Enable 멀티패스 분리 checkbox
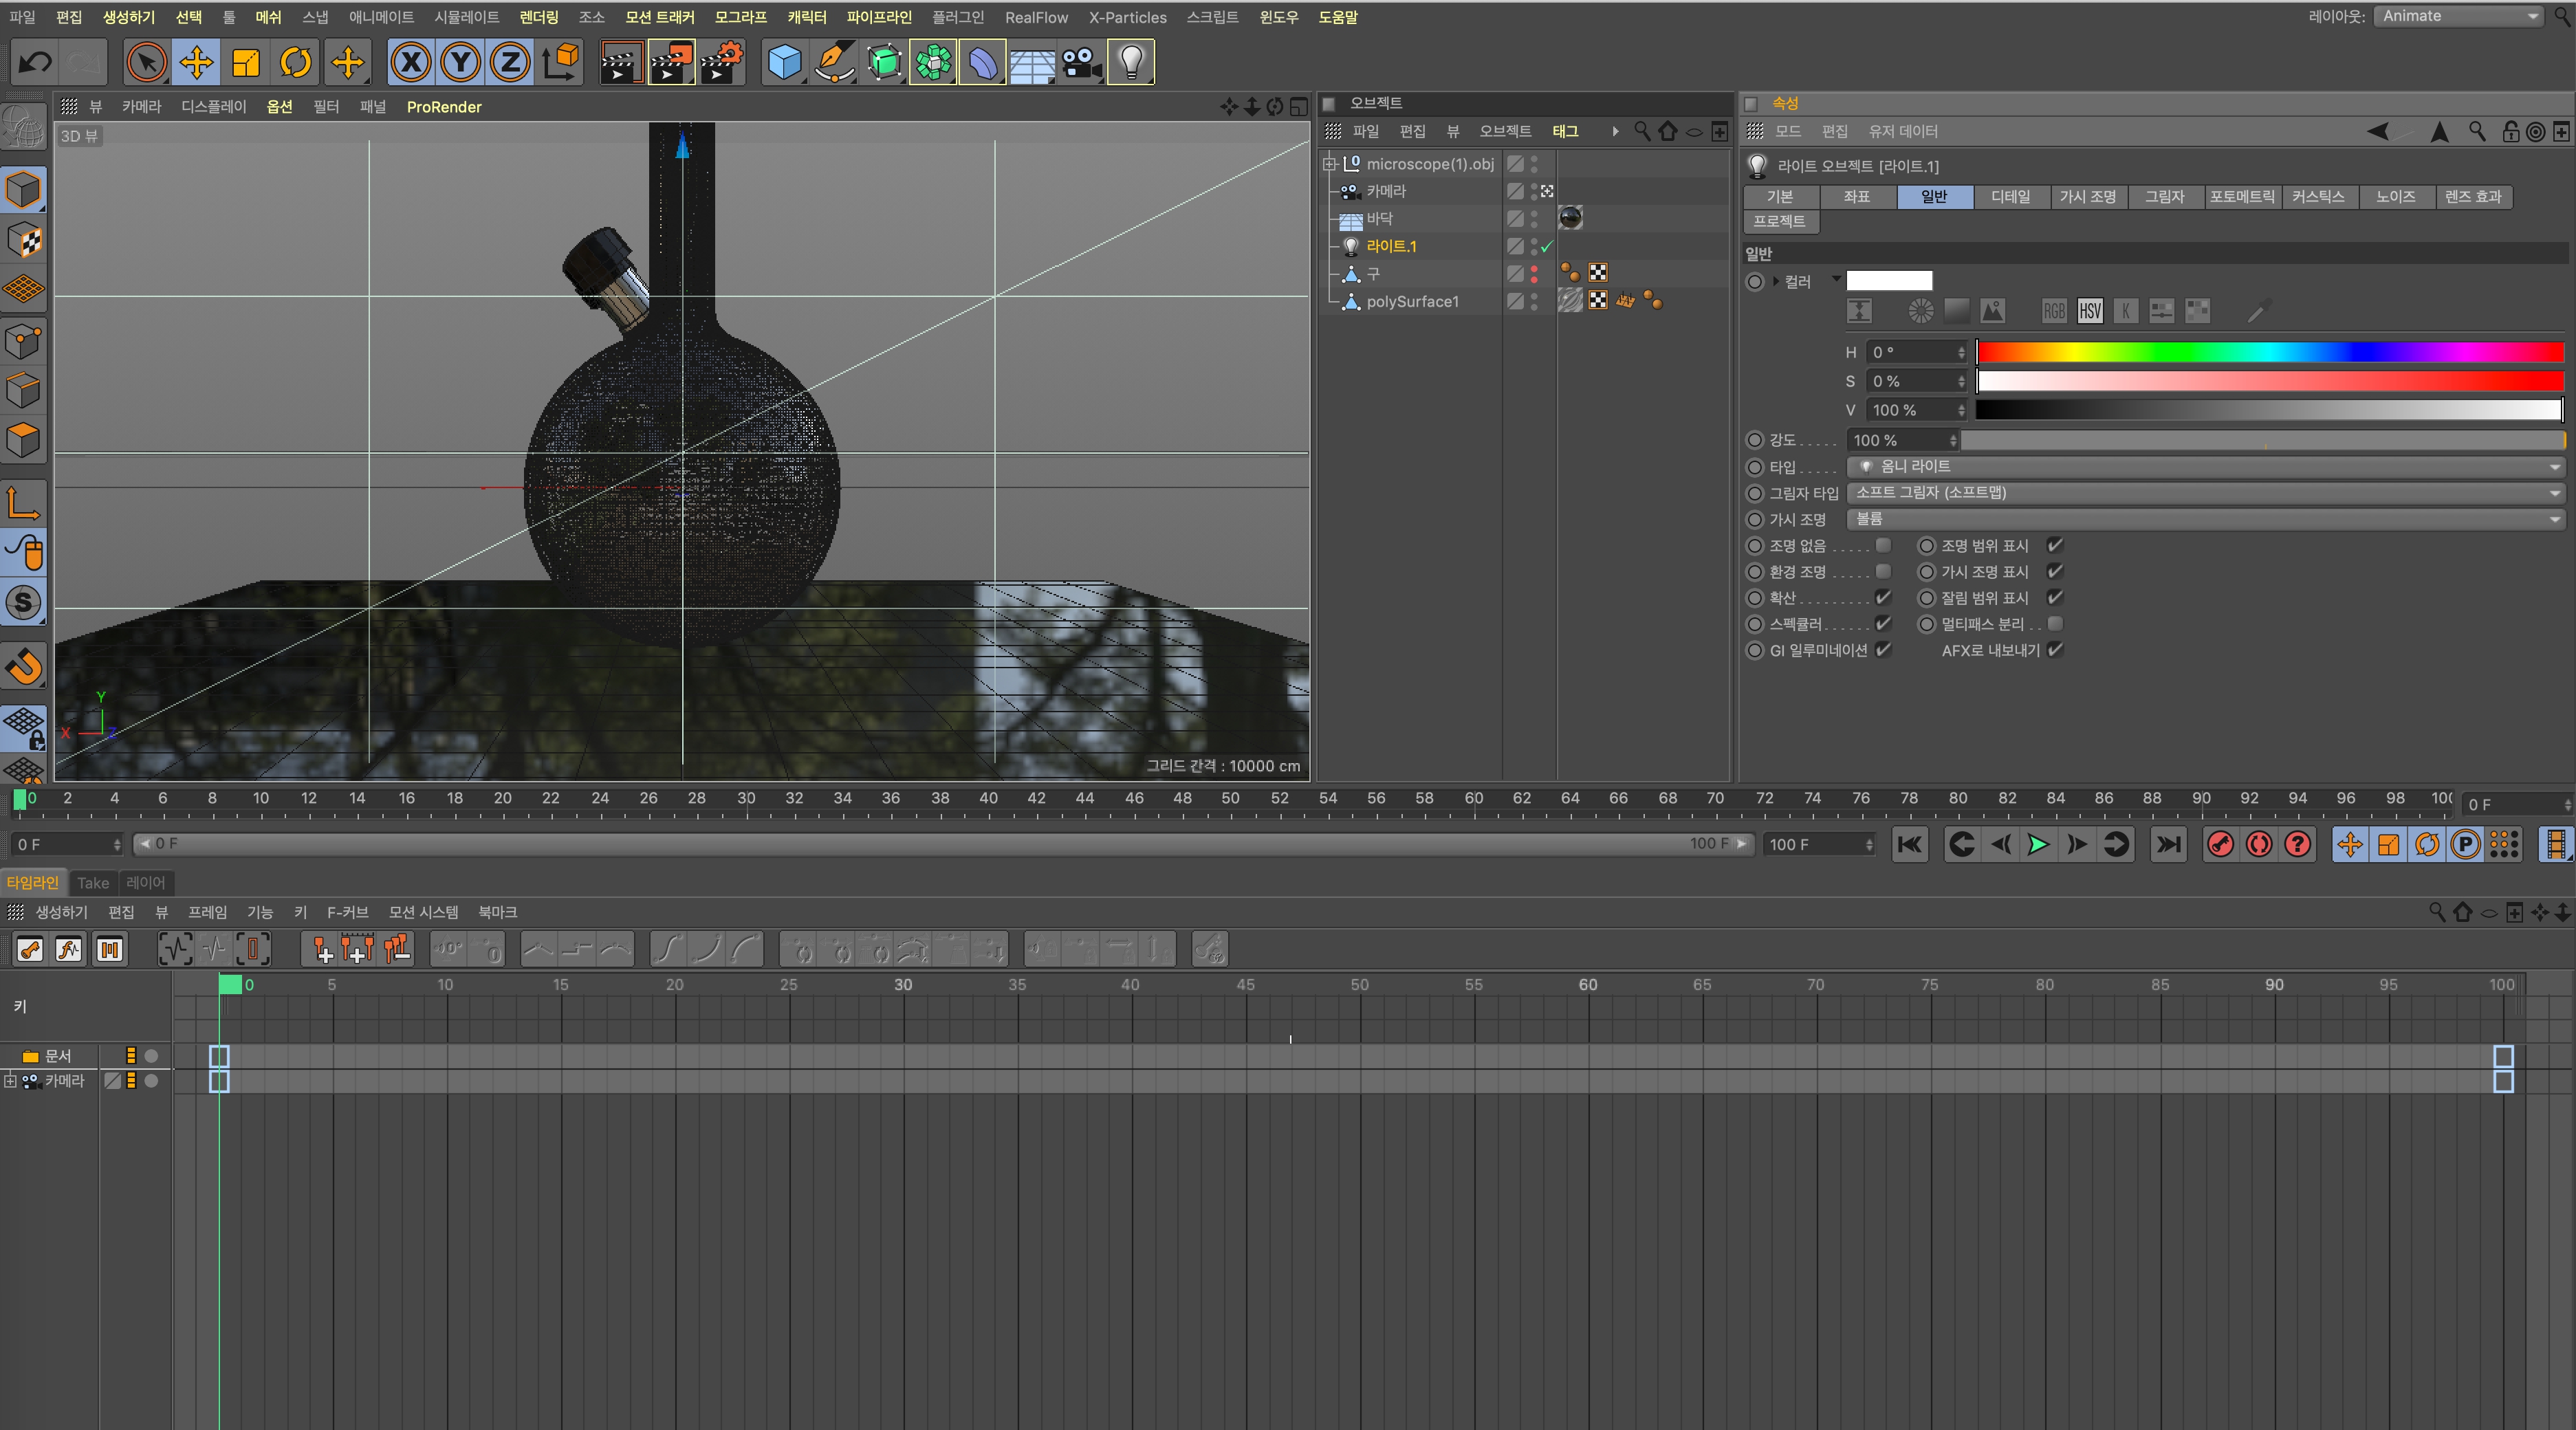The height and width of the screenshot is (1430, 2576). (2055, 623)
